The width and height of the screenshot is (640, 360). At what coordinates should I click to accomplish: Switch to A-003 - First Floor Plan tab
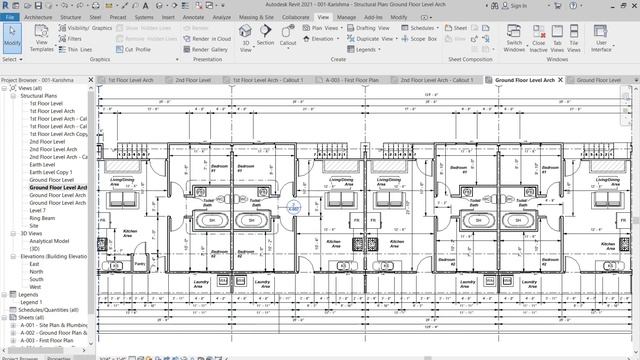352,80
